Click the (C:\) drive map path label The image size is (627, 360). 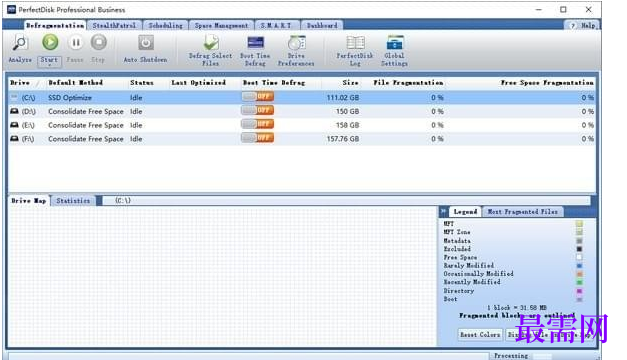[x=122, y=200]
